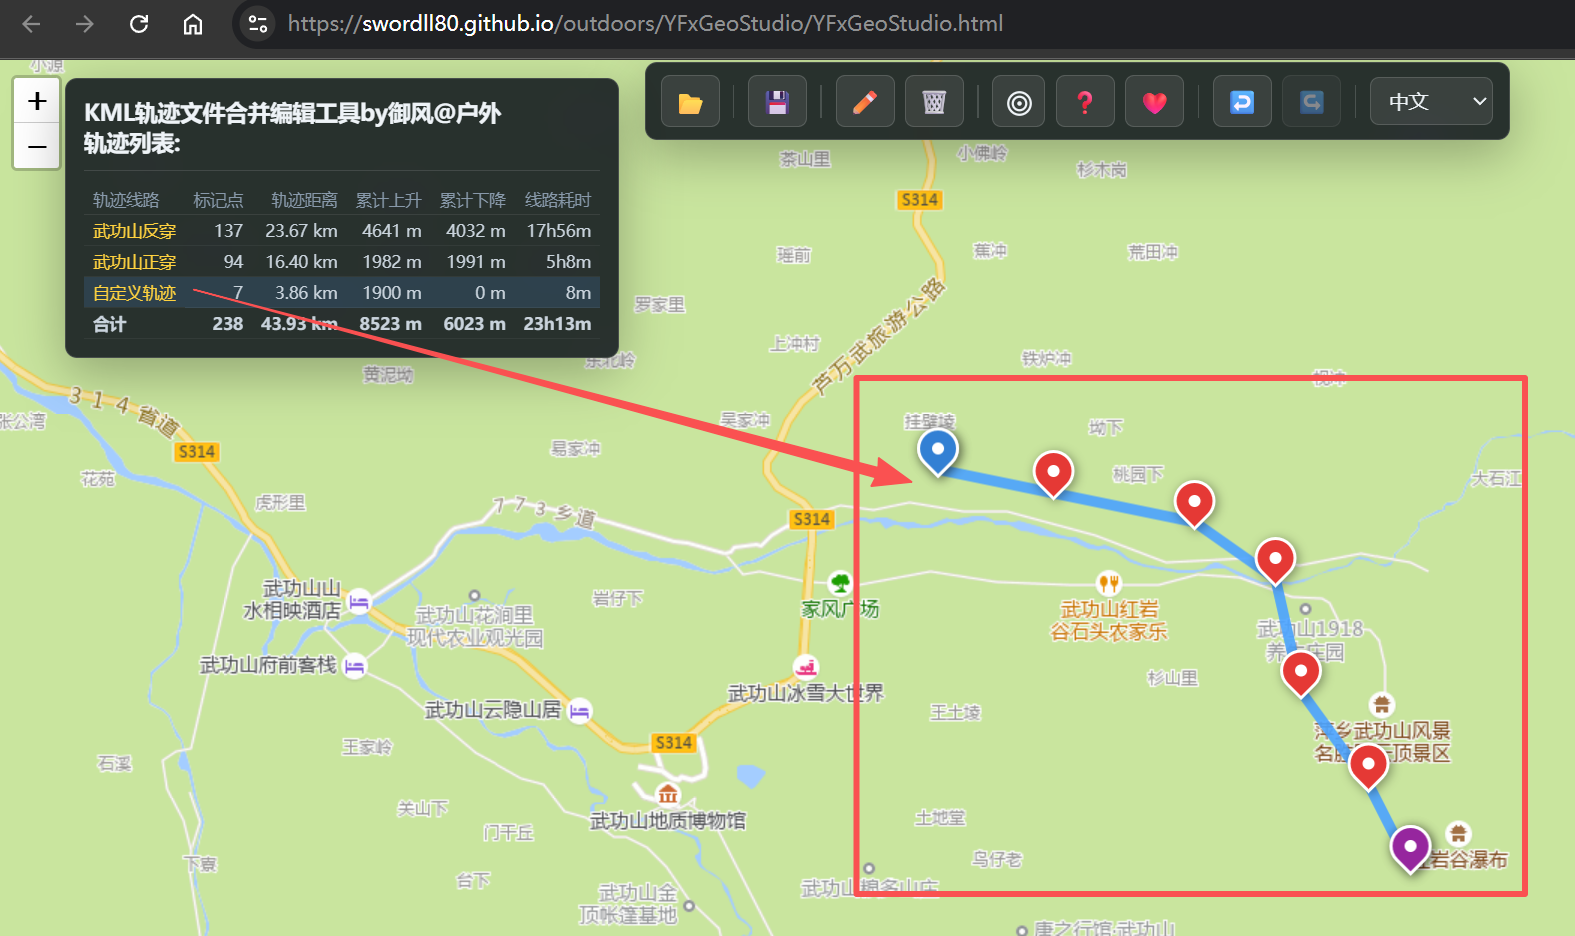Image resolution: width=1575 pixels, height=936 pixels.
Task: Undo last edit with blue arrow
Action: tap(1242, 102)
